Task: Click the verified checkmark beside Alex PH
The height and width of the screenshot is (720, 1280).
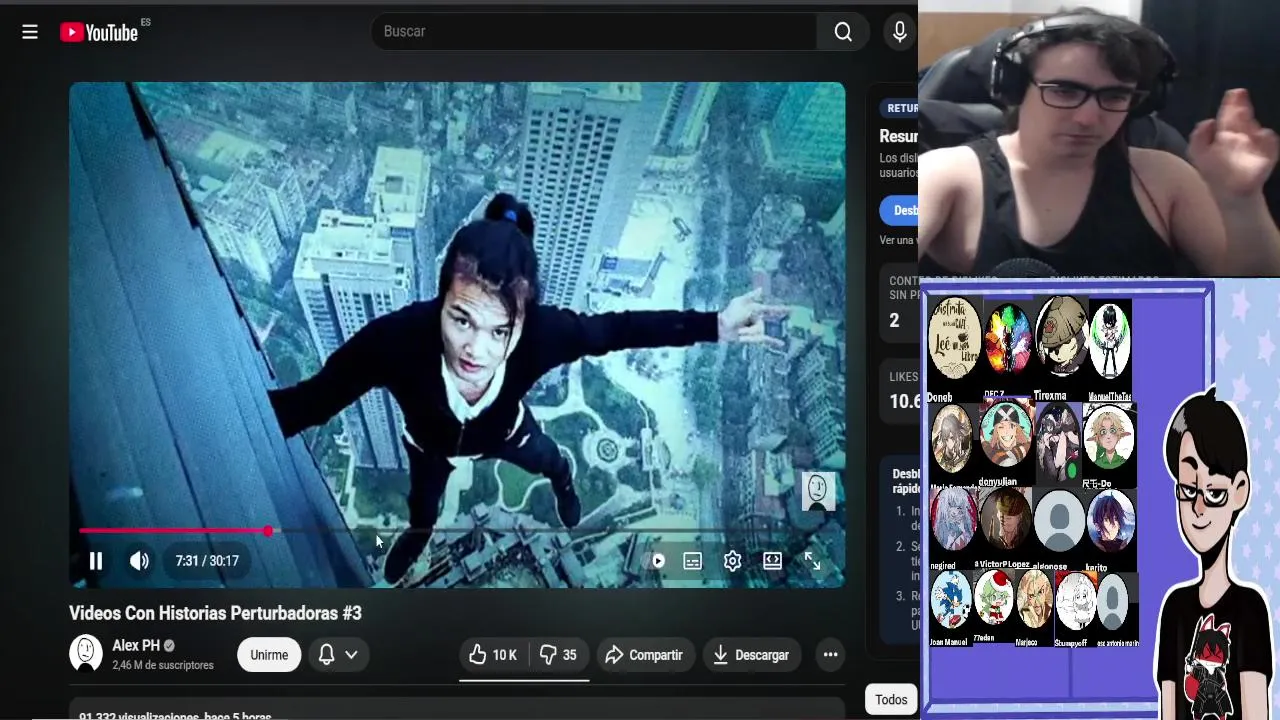Action: (x=169, y=646)
